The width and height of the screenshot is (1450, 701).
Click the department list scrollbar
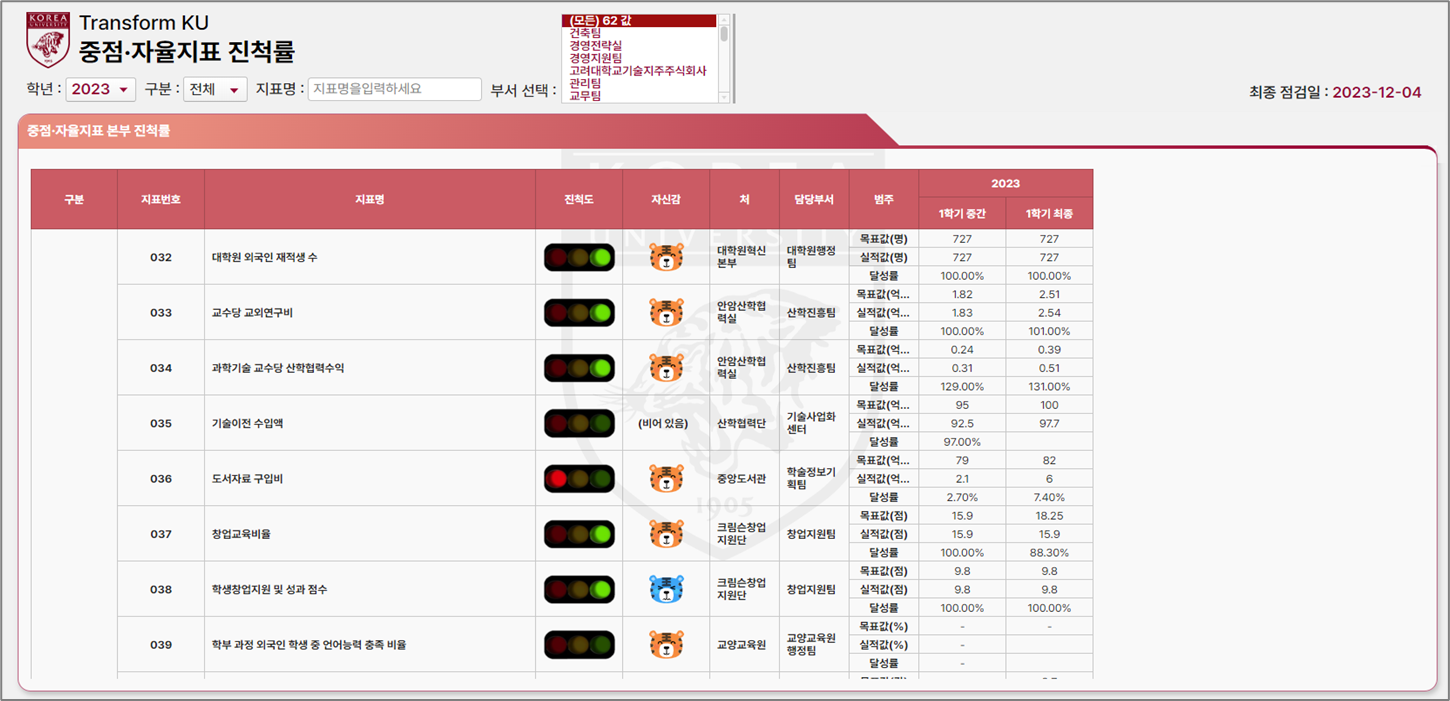[725, 58]
